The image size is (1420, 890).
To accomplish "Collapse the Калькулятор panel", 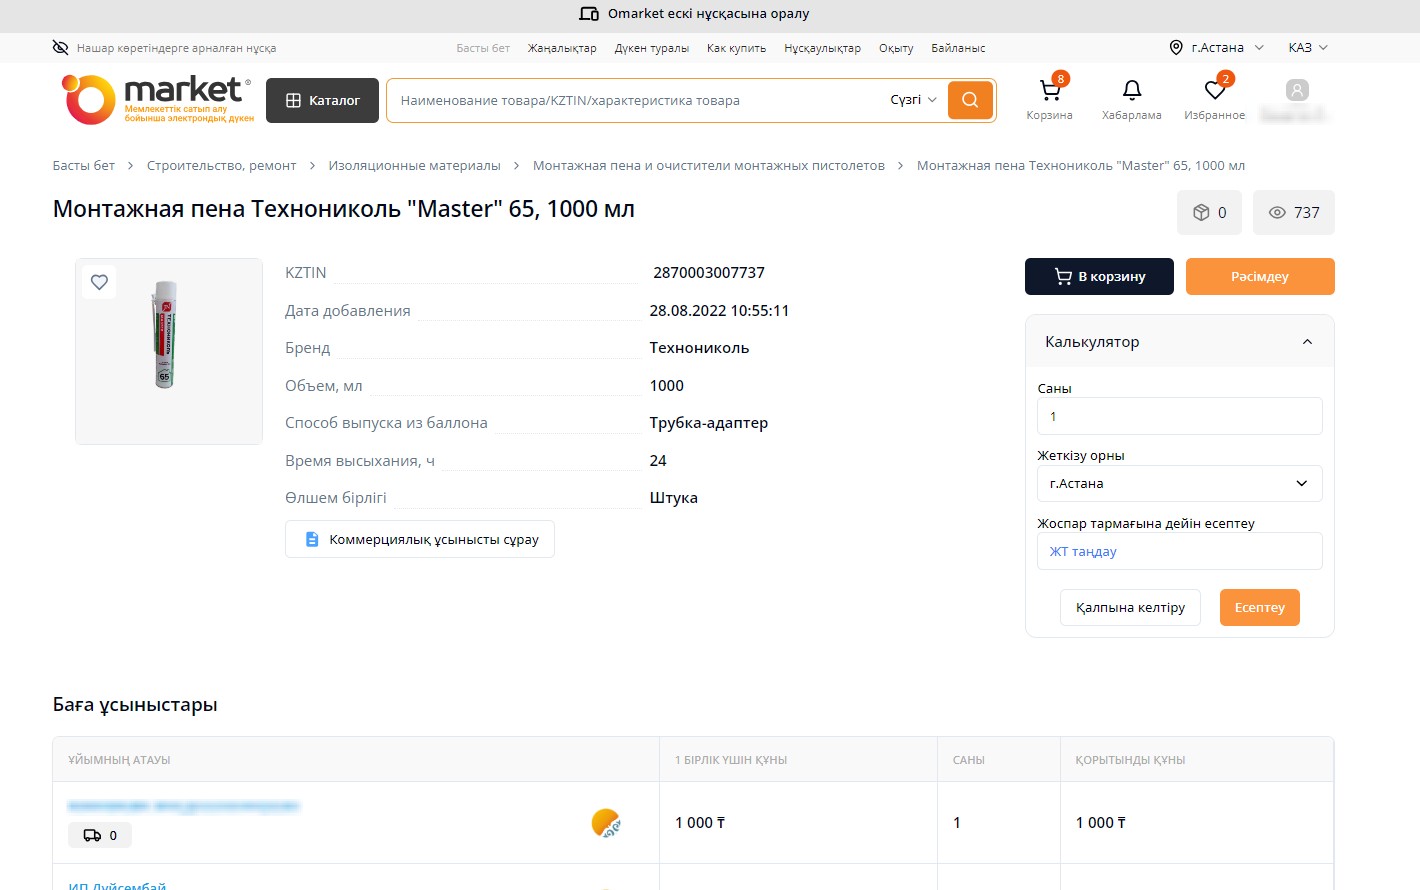I will (x=1306, y=342).
